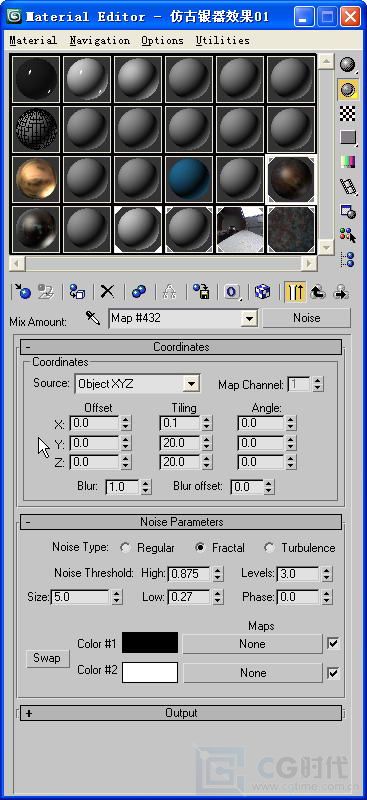Click sample slots scroll down arrow
367x800 pixels.
pos(326,247)
